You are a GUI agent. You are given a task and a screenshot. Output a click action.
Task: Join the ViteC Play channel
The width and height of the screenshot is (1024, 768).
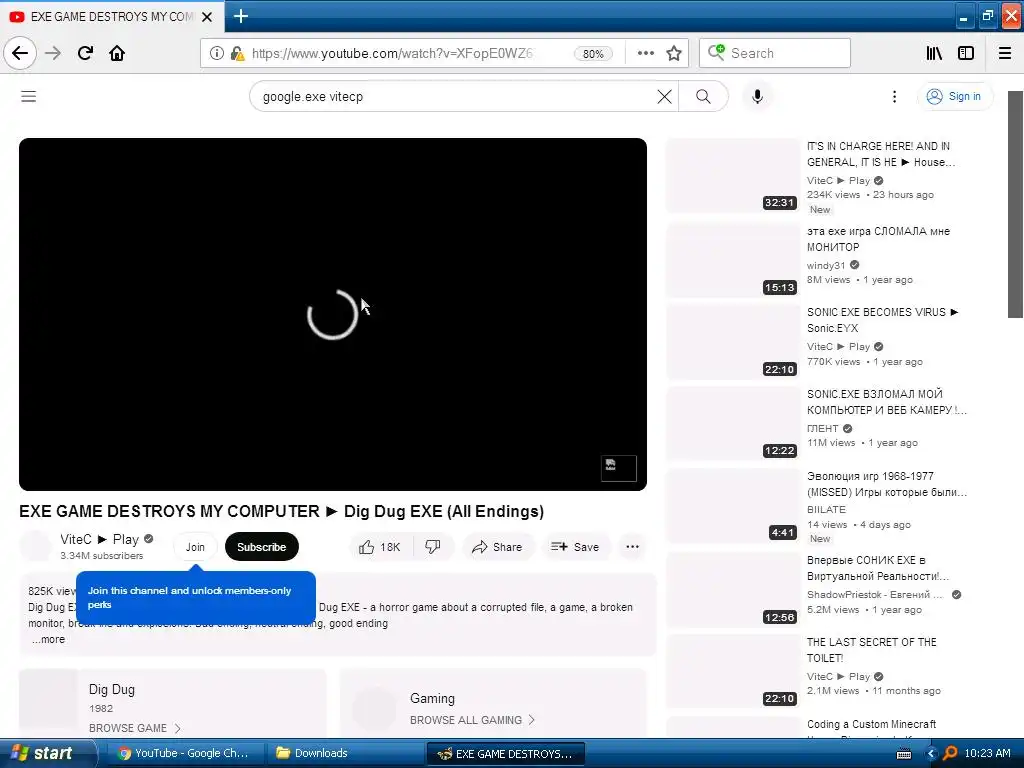click(195, 547)
